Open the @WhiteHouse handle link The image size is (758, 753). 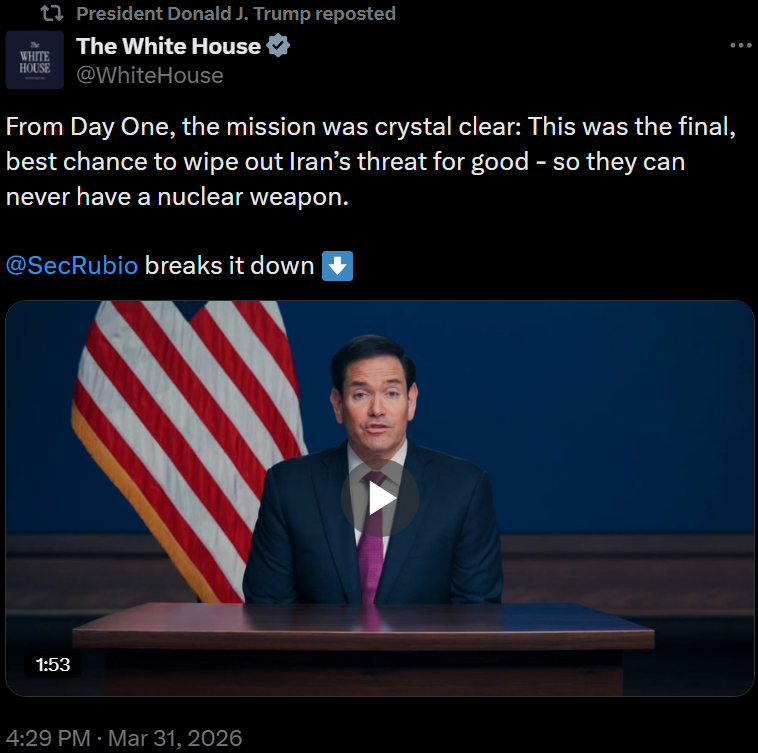(149, 75)
